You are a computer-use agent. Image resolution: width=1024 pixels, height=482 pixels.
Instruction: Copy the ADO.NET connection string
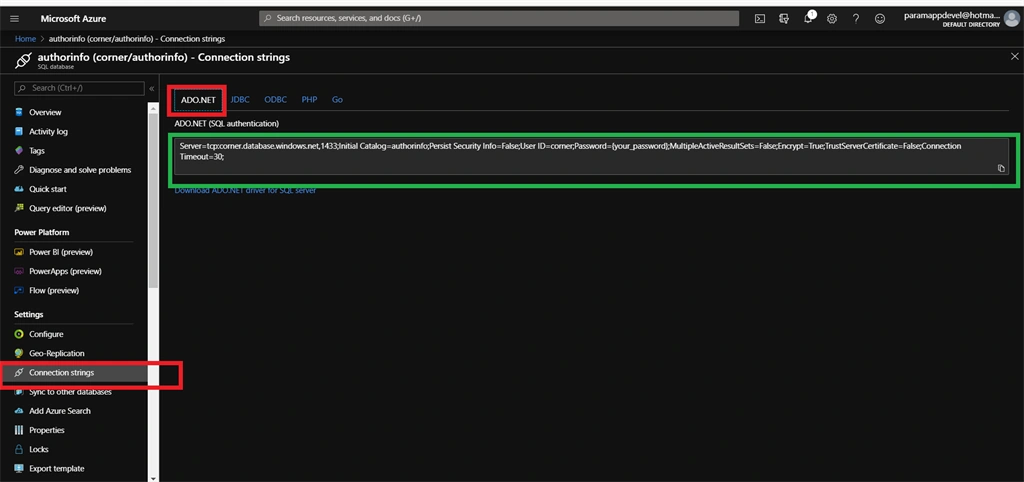[x=1001, y=169]
